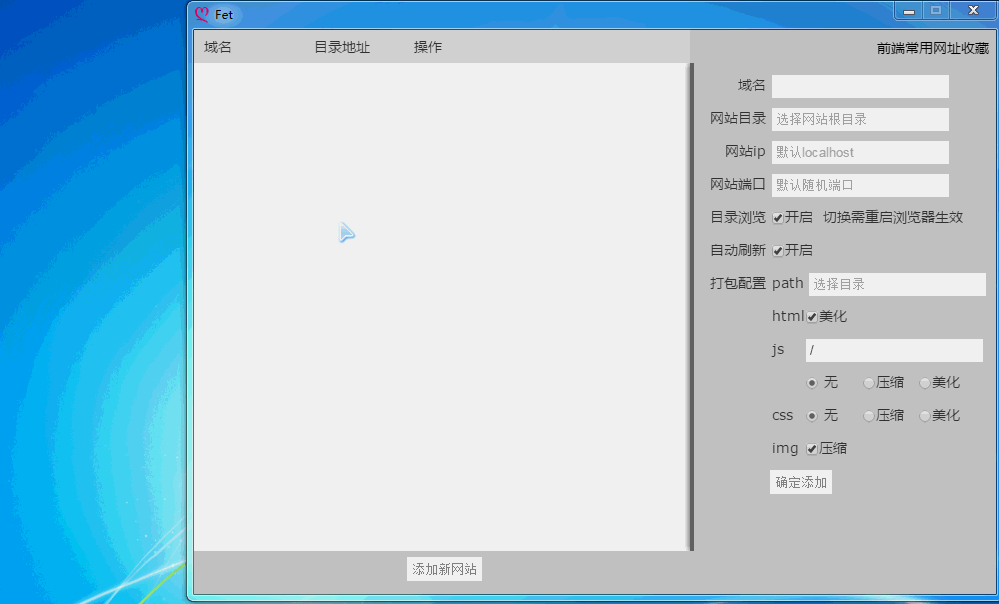This screenshot has height=604, width=999.
Task: Choose js 美化 radio option
Action: click(925, 383)
